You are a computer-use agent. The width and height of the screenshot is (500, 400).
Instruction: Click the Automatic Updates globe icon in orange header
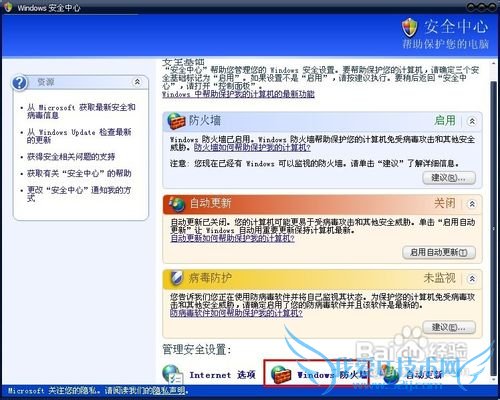click(177, 203)
